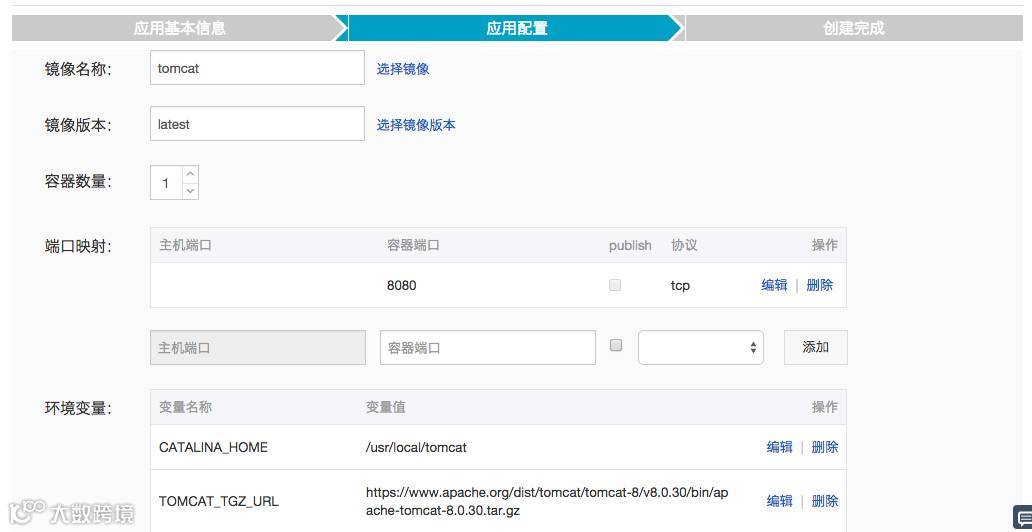
Task: Check publish box in new port row
Action: pos(615,345)
